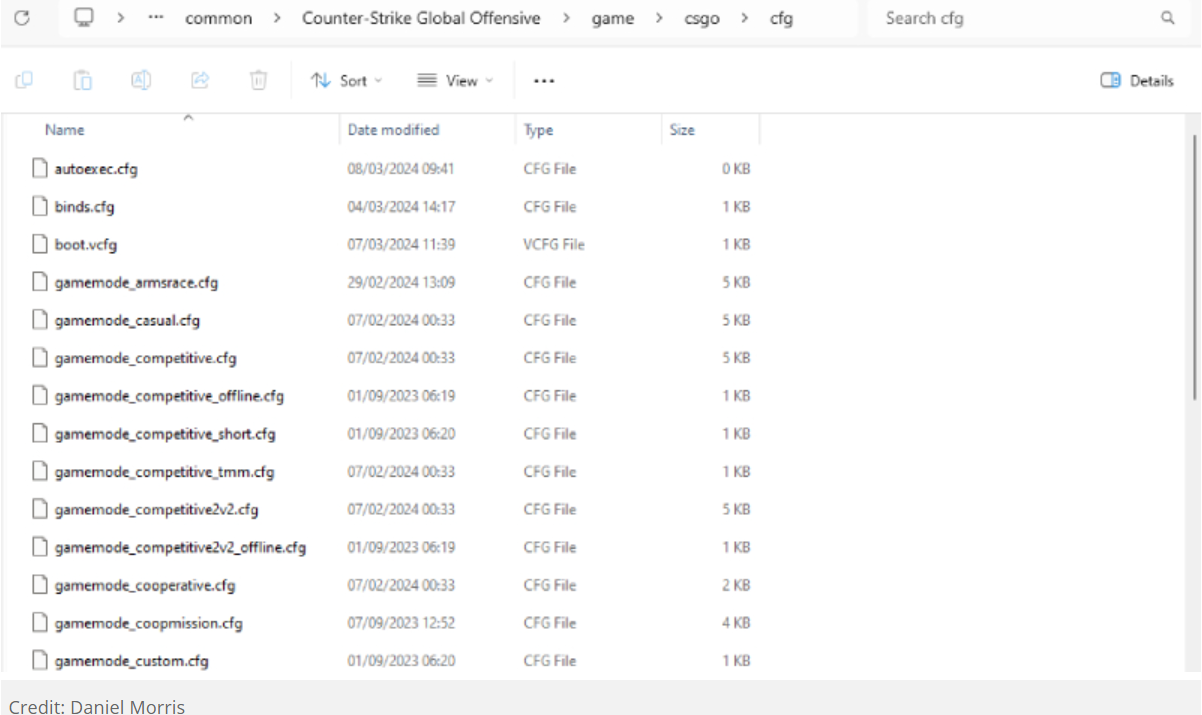This screenshot has width=1202, height=715.
Task: Expand chevron after game breadcrumb
Action: coord(659,18)
